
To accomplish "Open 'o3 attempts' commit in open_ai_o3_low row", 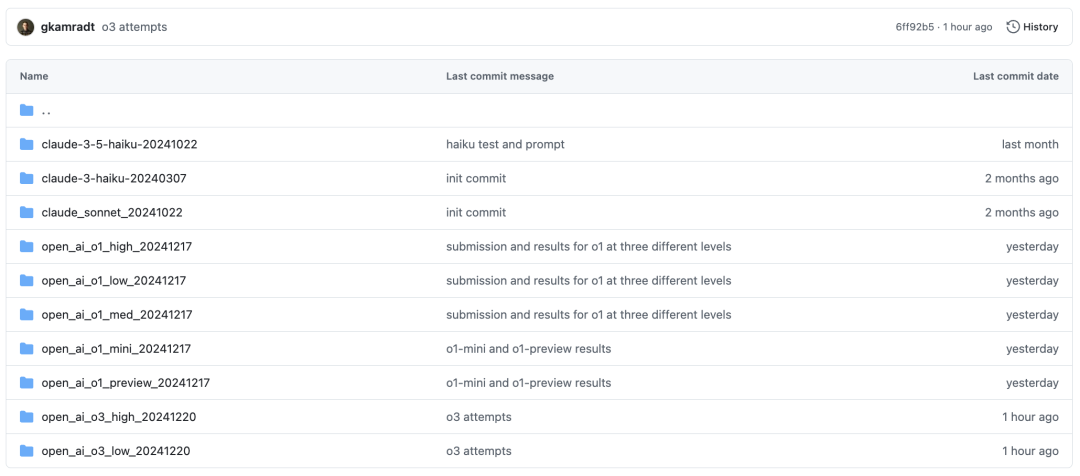I will (x=479, y=451).
